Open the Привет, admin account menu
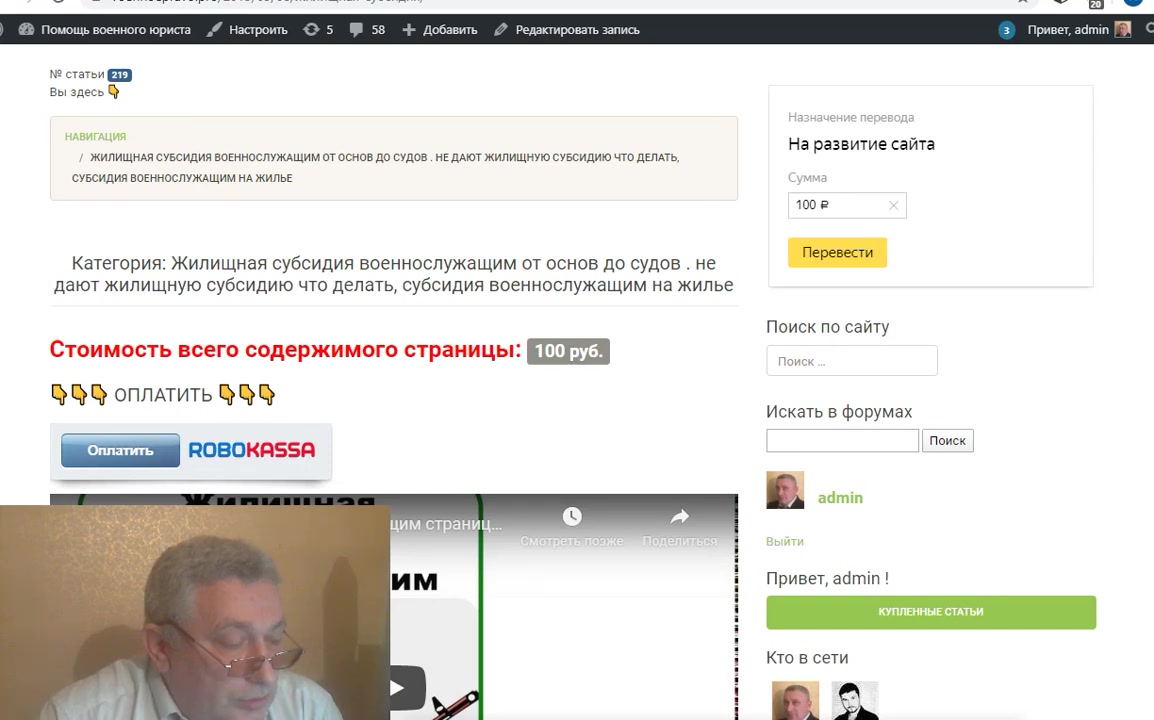The image size is (1154, 720). [1068, 29]
